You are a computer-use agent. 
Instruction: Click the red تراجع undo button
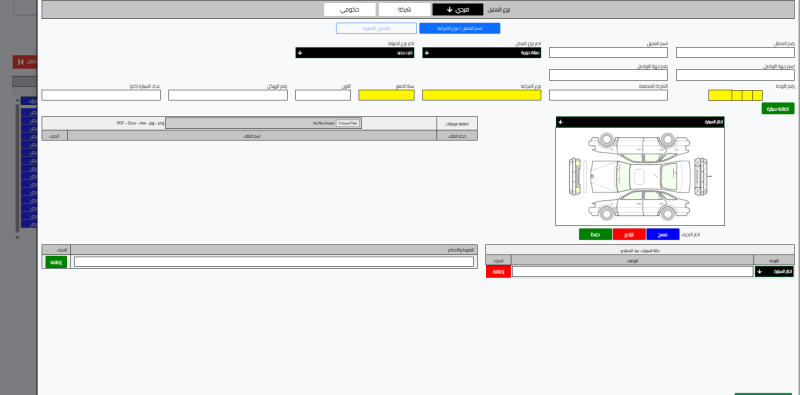tap(629, 235)
